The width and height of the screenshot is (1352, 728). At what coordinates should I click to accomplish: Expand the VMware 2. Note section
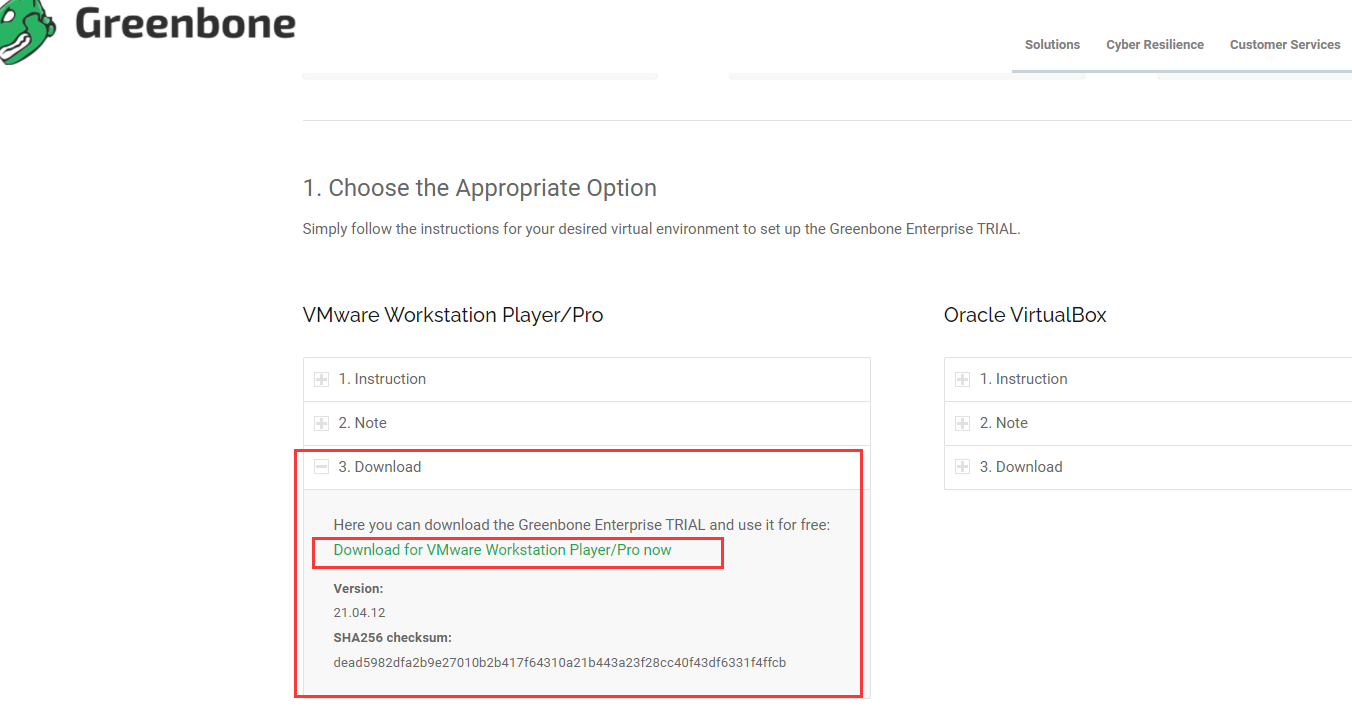(x=587, y=423)
